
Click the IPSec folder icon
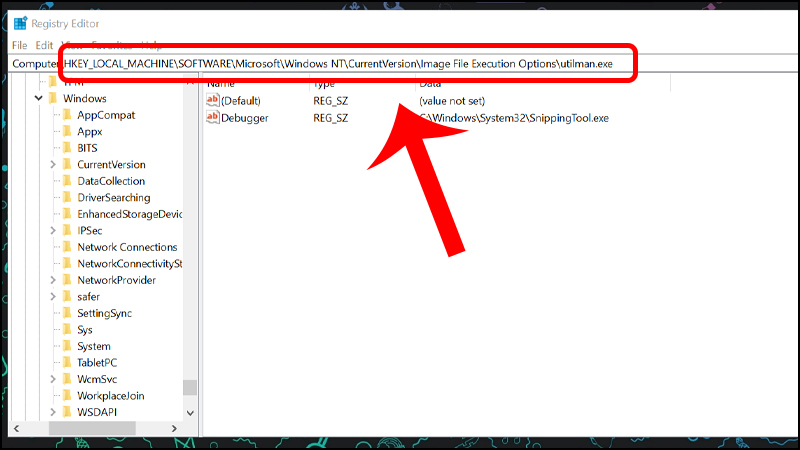[x=67, y=230]
